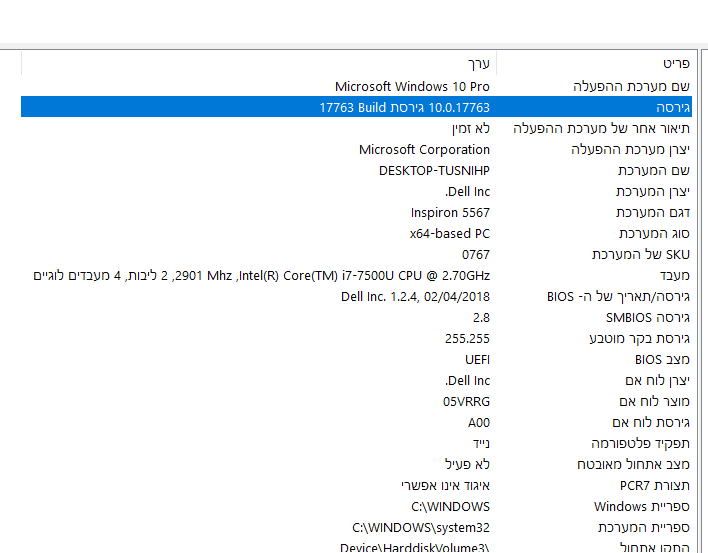Viewport: 708px width, 553px height.
Task: Select the 'סוג המערכת' item
Action: coord(654,233)
